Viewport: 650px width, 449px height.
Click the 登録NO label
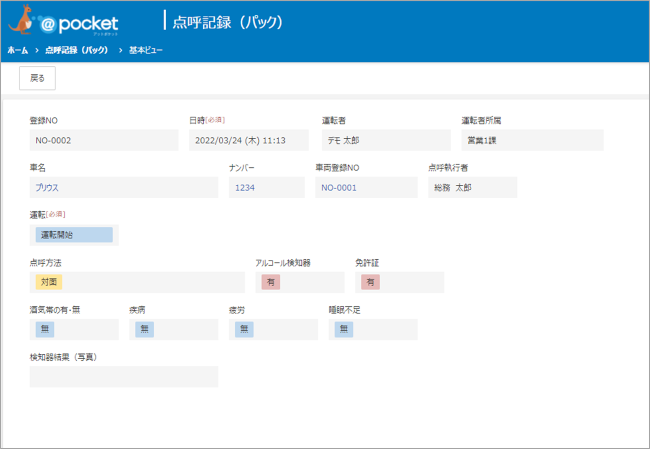coord(44,121)
